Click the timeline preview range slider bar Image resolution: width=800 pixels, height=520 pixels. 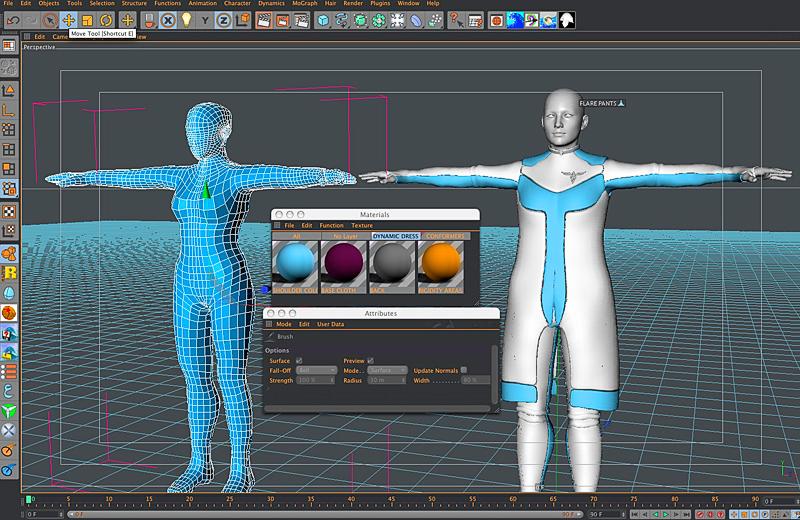[x=326, y=514]
